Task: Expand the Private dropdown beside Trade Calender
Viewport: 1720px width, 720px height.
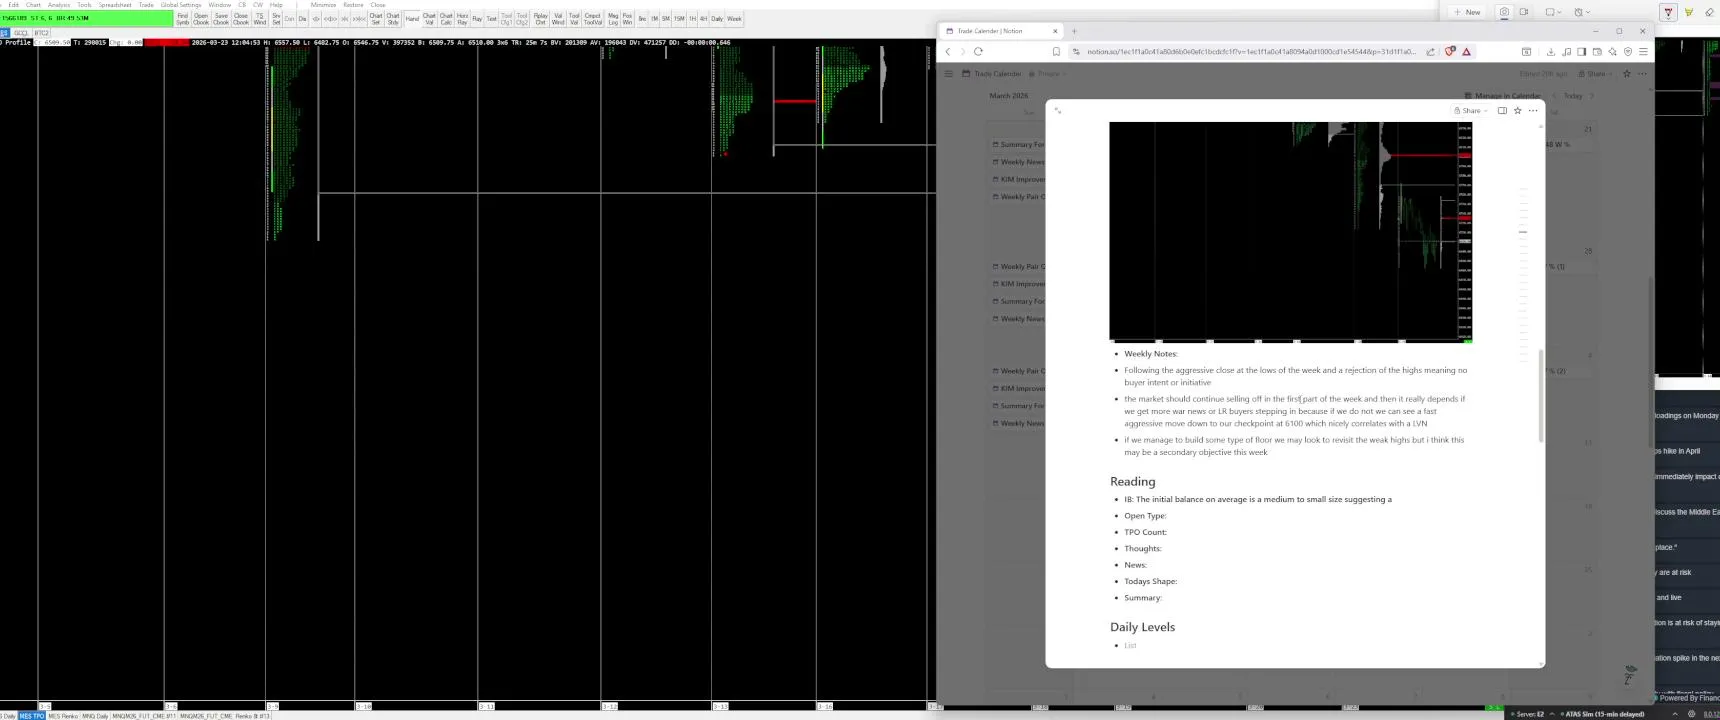Action: 1049,73
